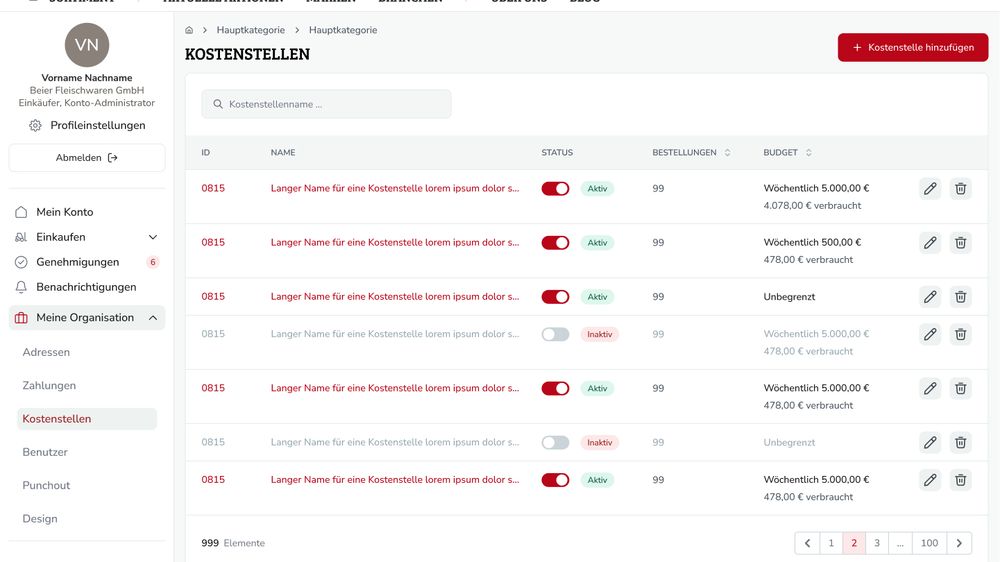Jump to page 100 in pagination

click(x=929, y=543)
